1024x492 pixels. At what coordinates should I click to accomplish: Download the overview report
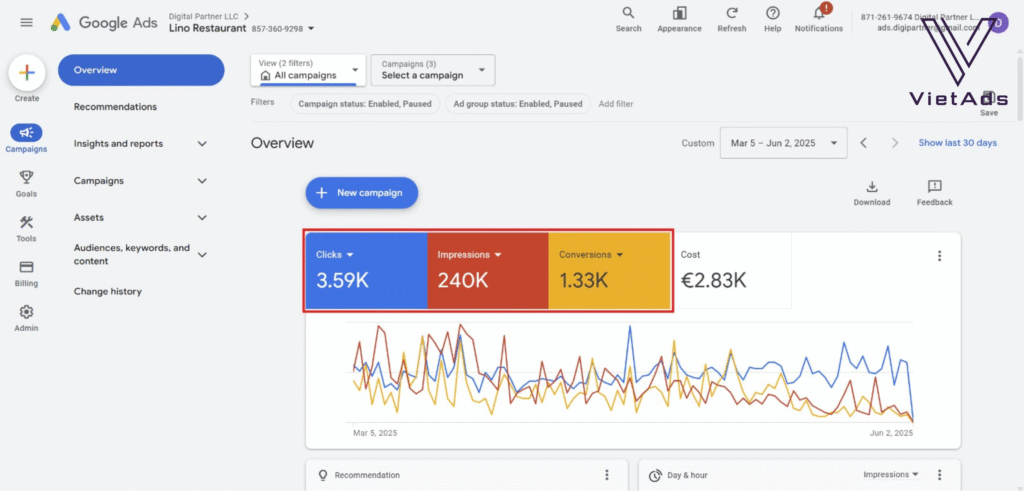872,193
